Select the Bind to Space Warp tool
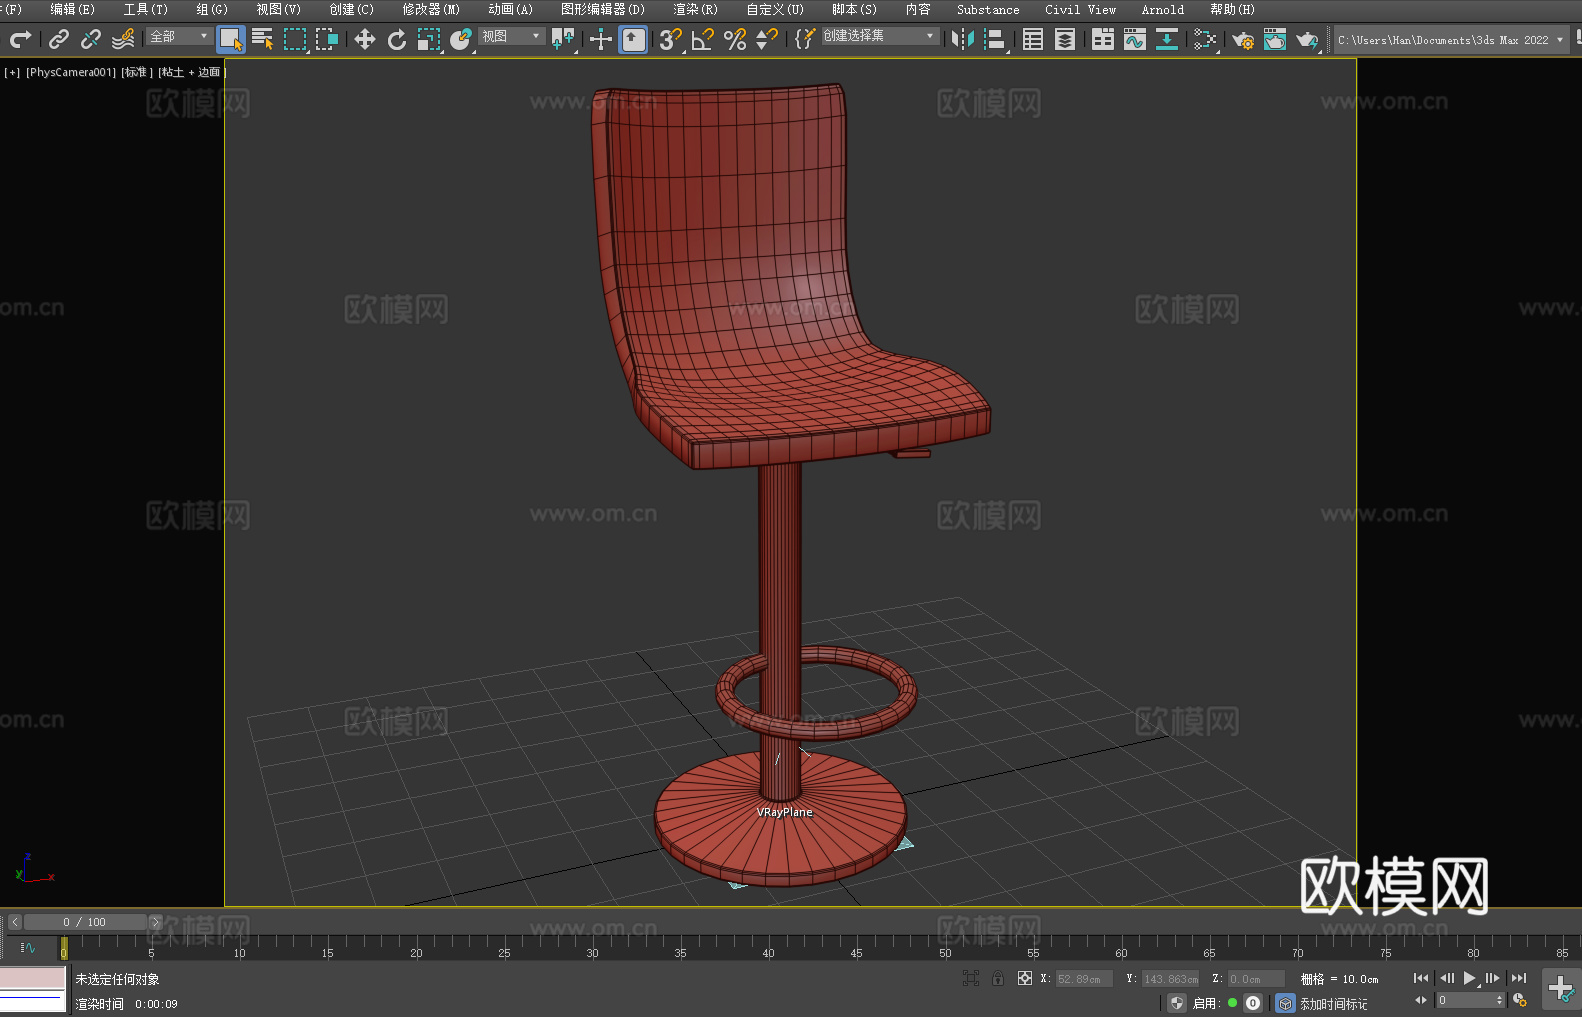 [x=123, y=39]
